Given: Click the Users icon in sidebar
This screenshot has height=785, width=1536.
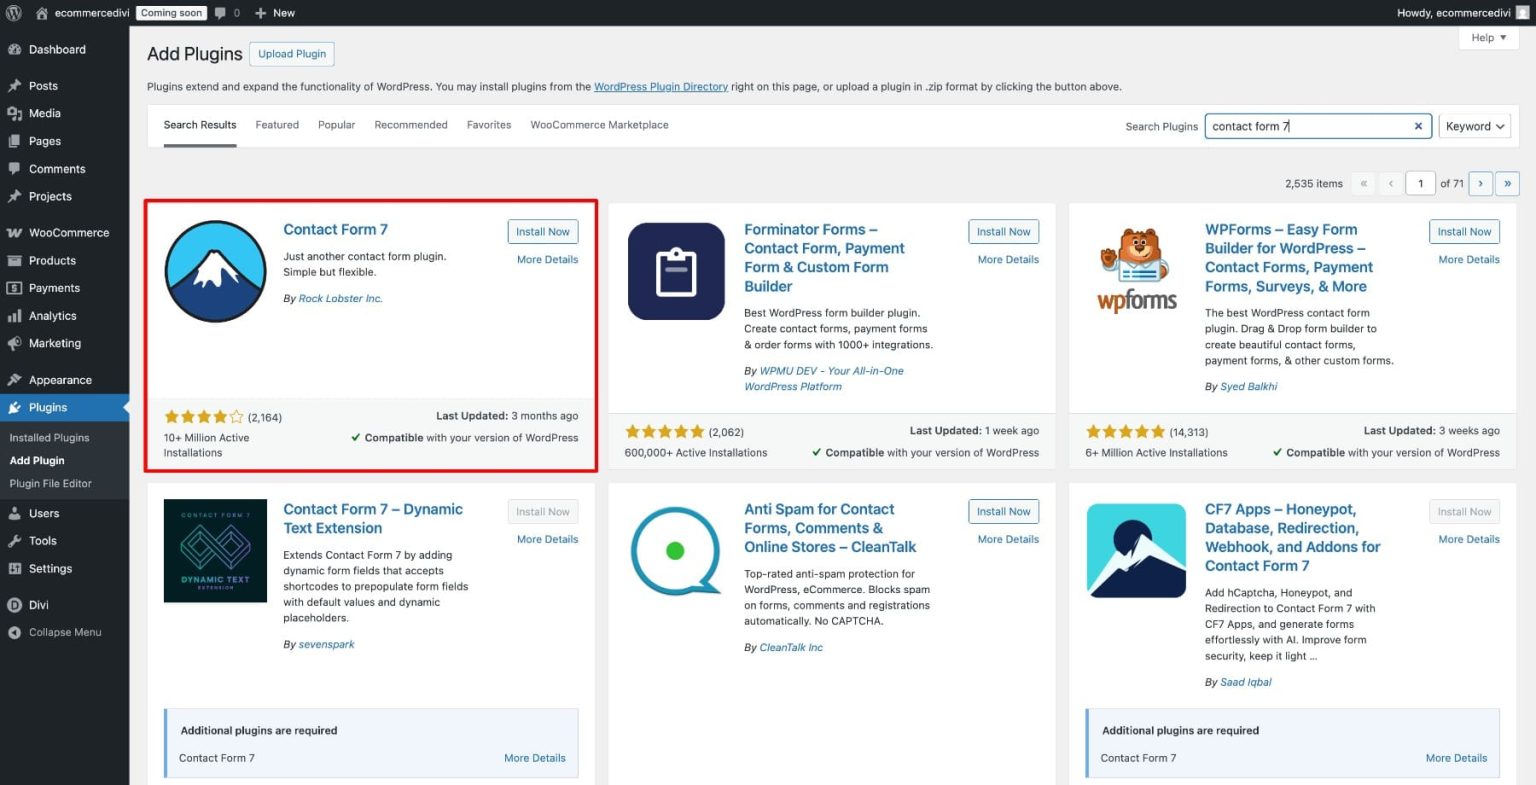Looking at the screenshot, I should tap(14, 514).
